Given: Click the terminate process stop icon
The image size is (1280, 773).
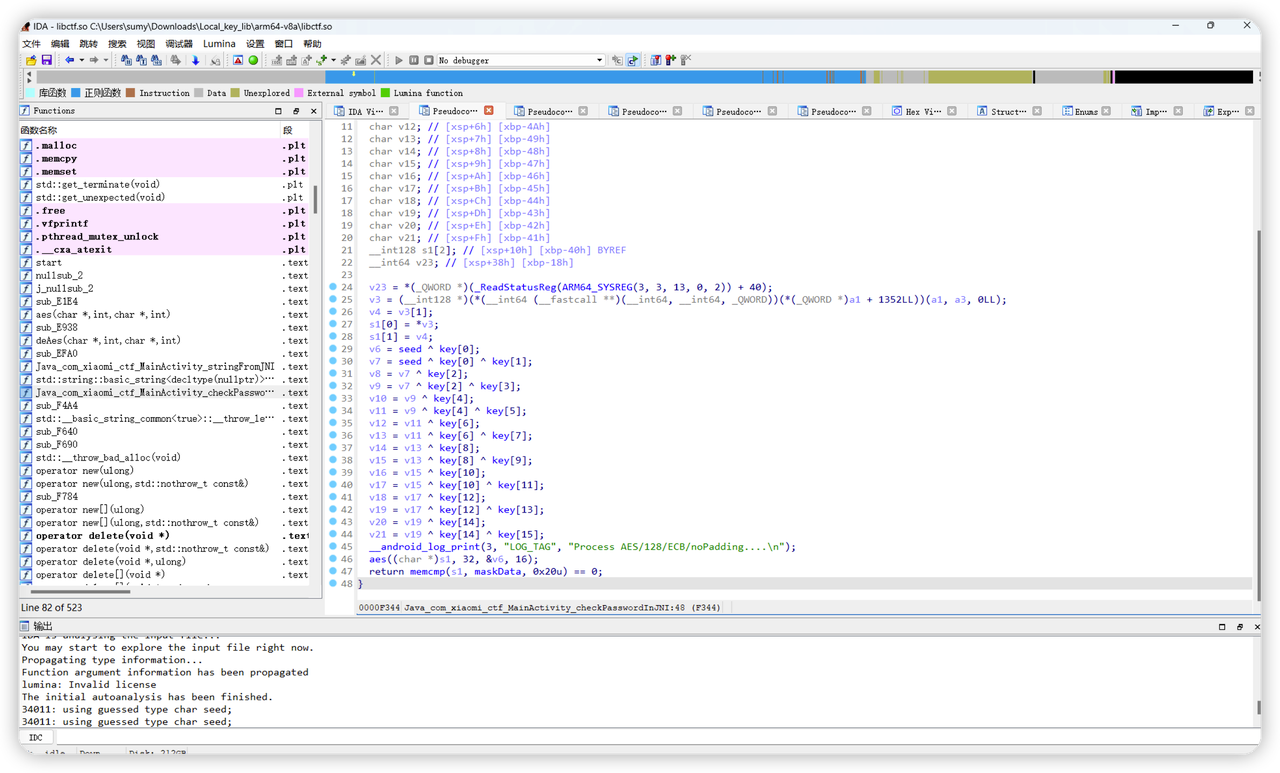Looking at the screenshot, I should coord(428,60).
